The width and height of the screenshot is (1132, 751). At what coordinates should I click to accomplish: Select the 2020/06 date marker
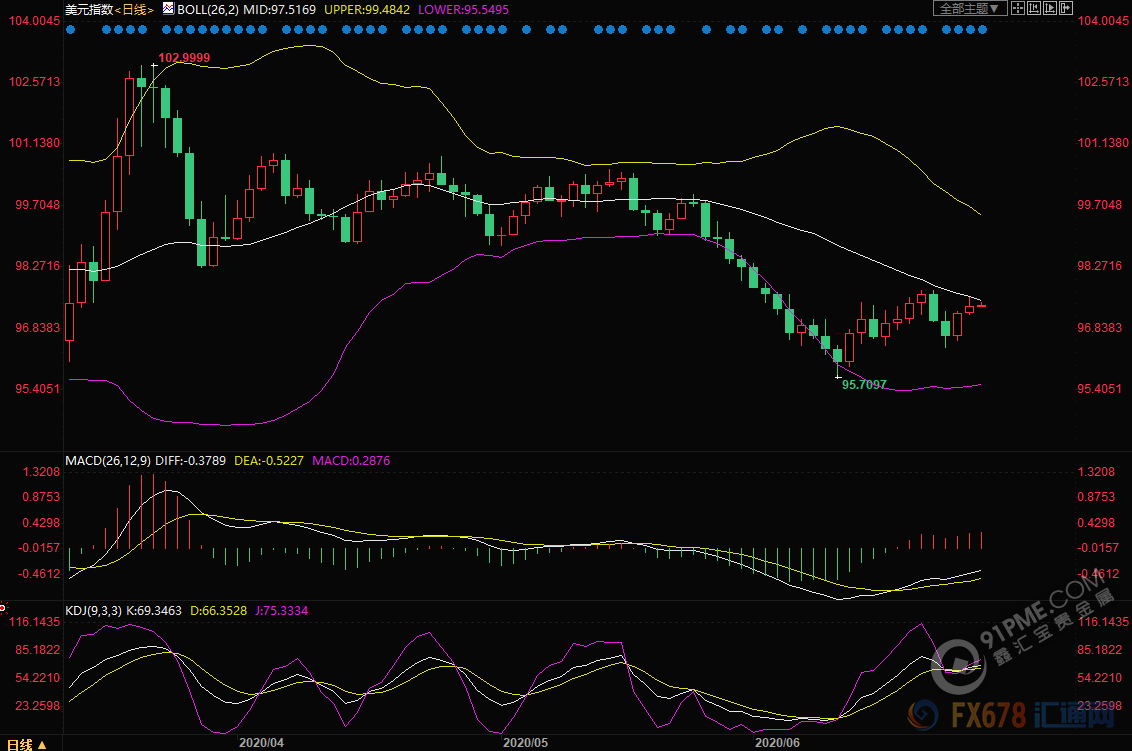[778, 742]
